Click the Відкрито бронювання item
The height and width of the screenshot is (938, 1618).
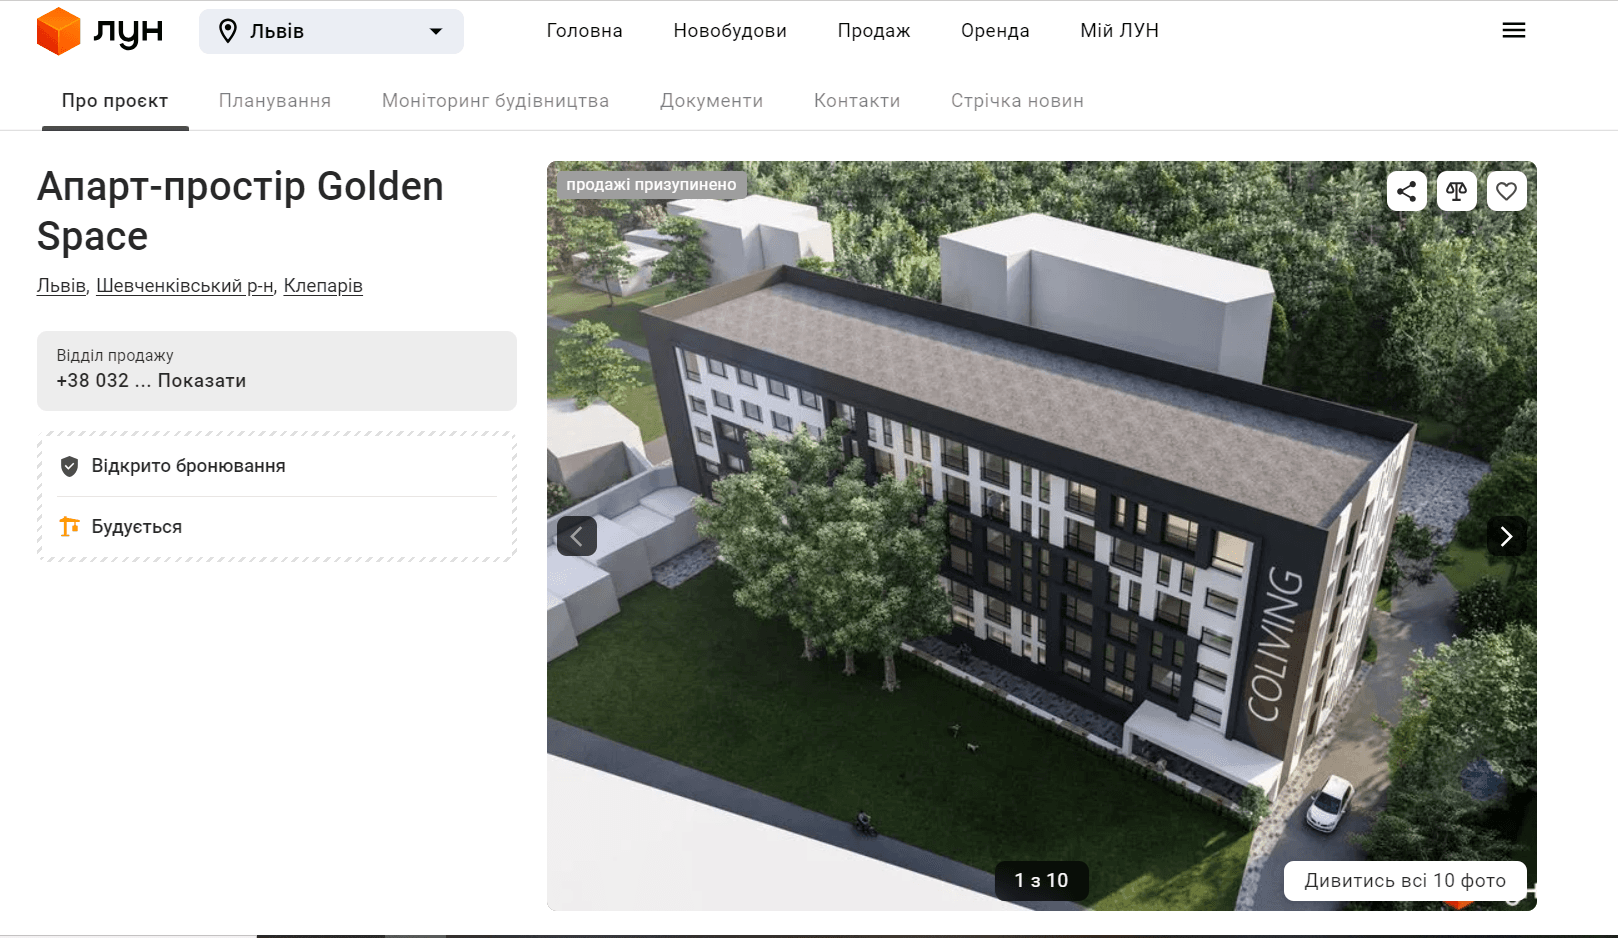point(188,466)
